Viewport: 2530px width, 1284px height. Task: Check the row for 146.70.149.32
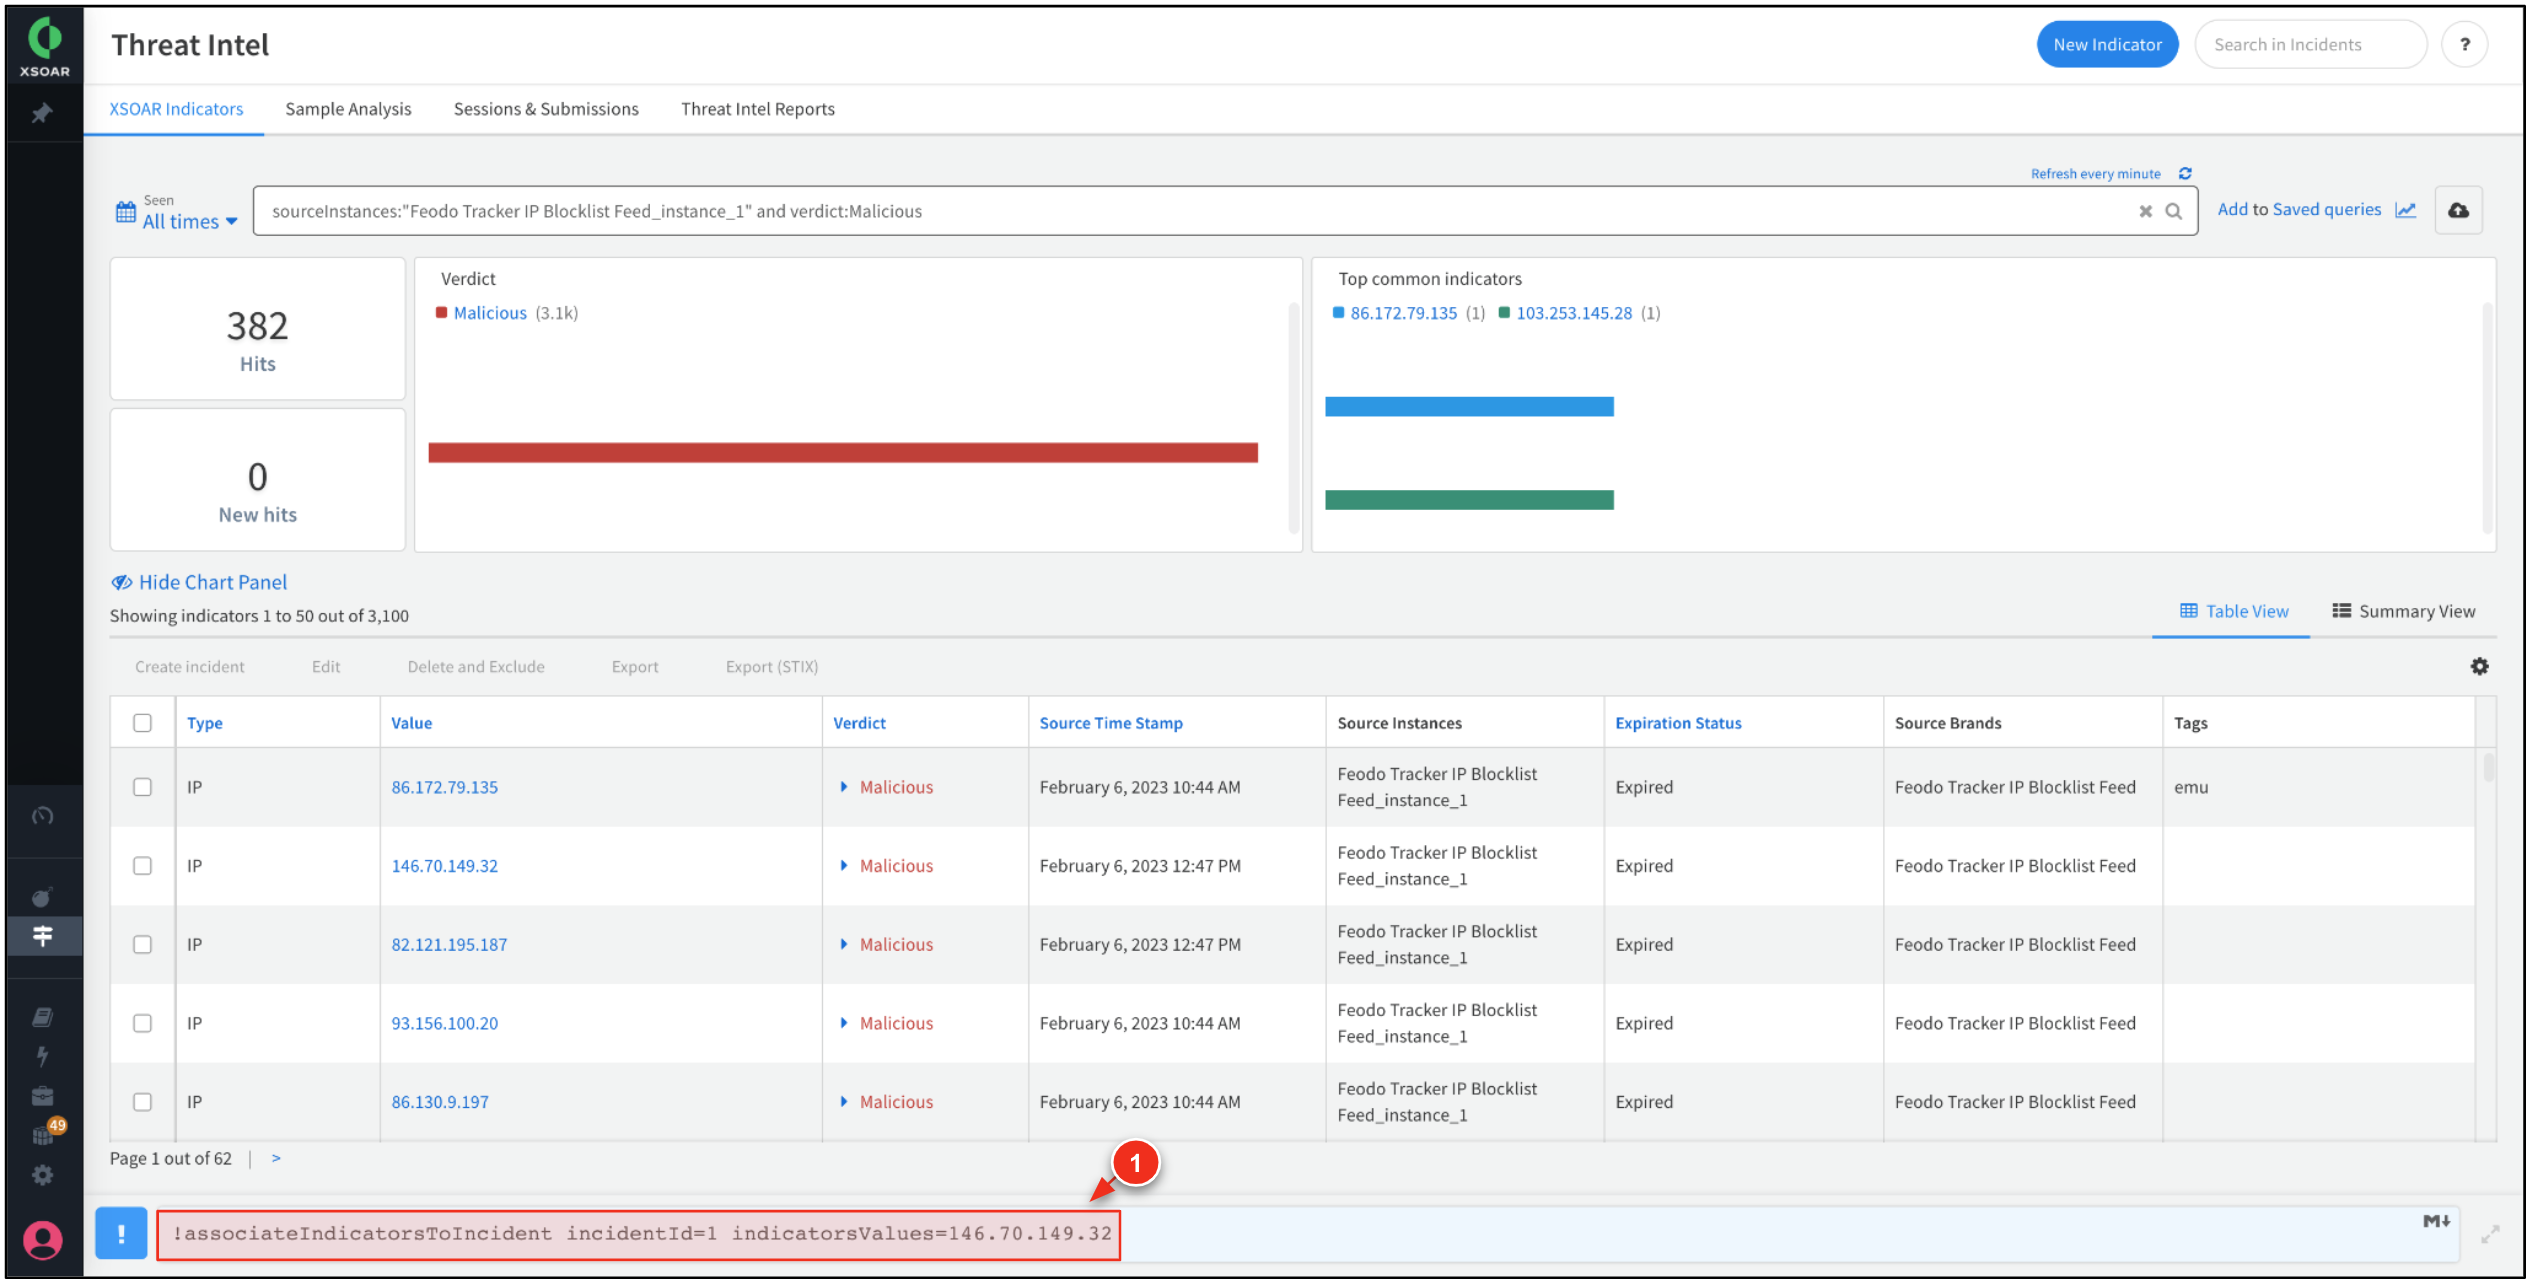pyautogui.click(x=142, y=866)
